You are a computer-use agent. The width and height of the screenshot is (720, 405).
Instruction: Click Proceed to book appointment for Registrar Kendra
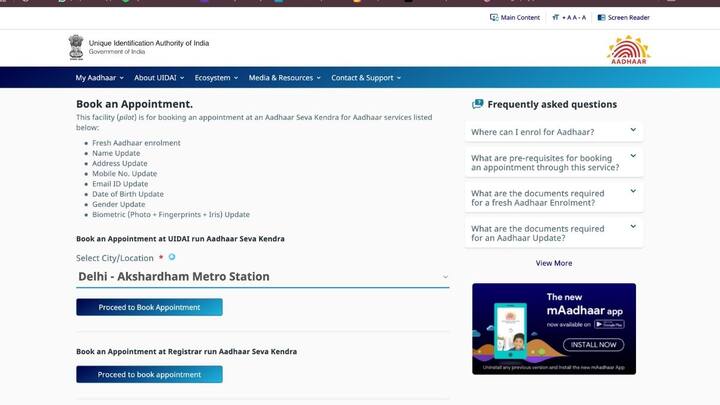[x=149, y=374]
